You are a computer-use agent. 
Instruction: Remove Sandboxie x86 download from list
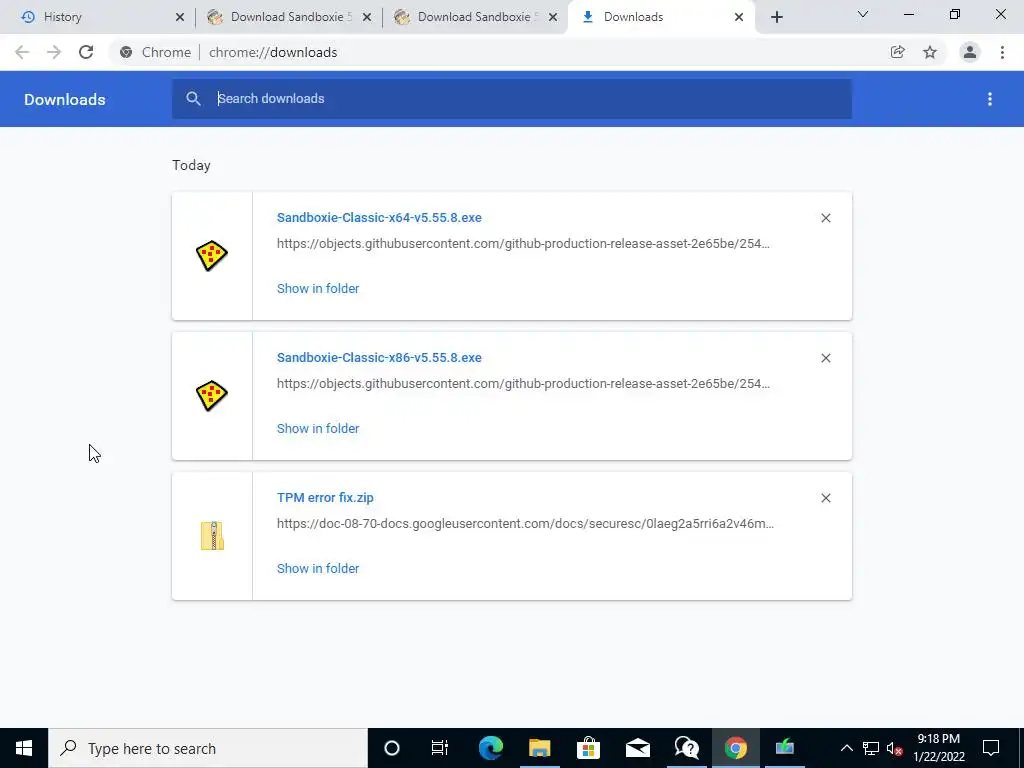pyautogui.click(x=825, y=358)
